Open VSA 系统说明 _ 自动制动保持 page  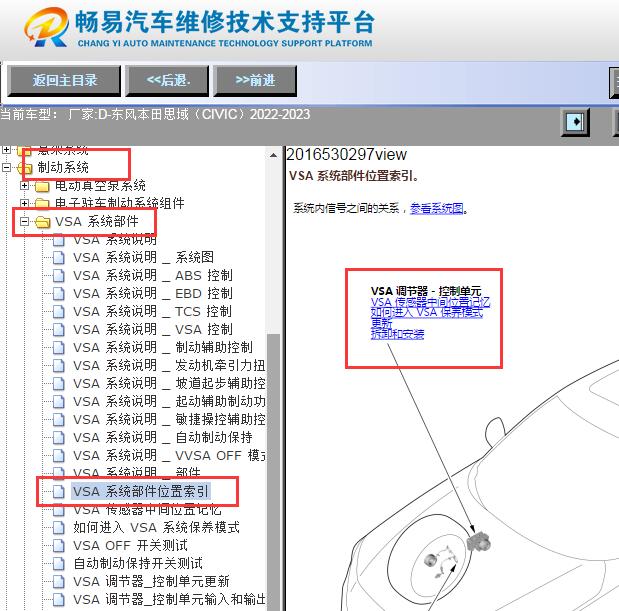(163, 437)
